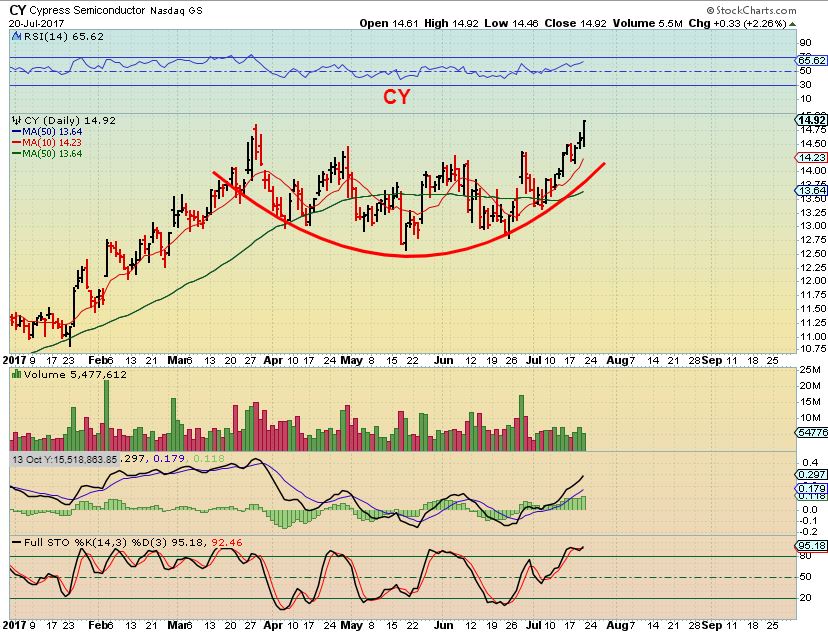Click the Volume 5,477,612 legend text
828x633 pixels.
point(75,374)
